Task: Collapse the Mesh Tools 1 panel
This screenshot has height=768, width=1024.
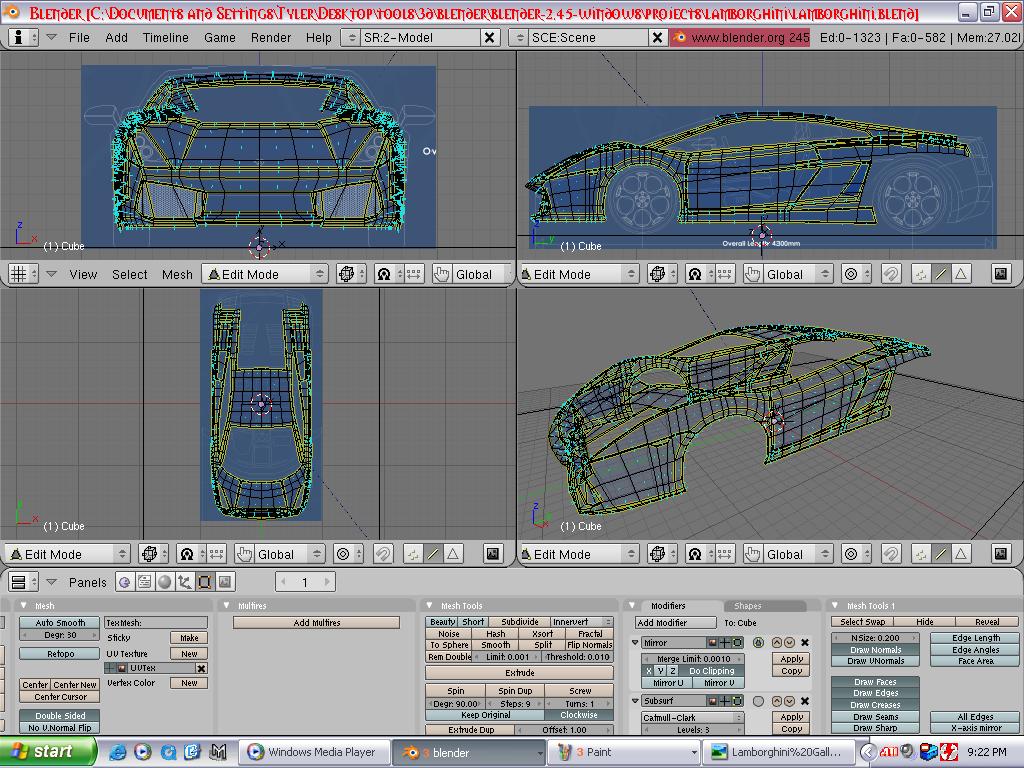Action: point(835,605)
